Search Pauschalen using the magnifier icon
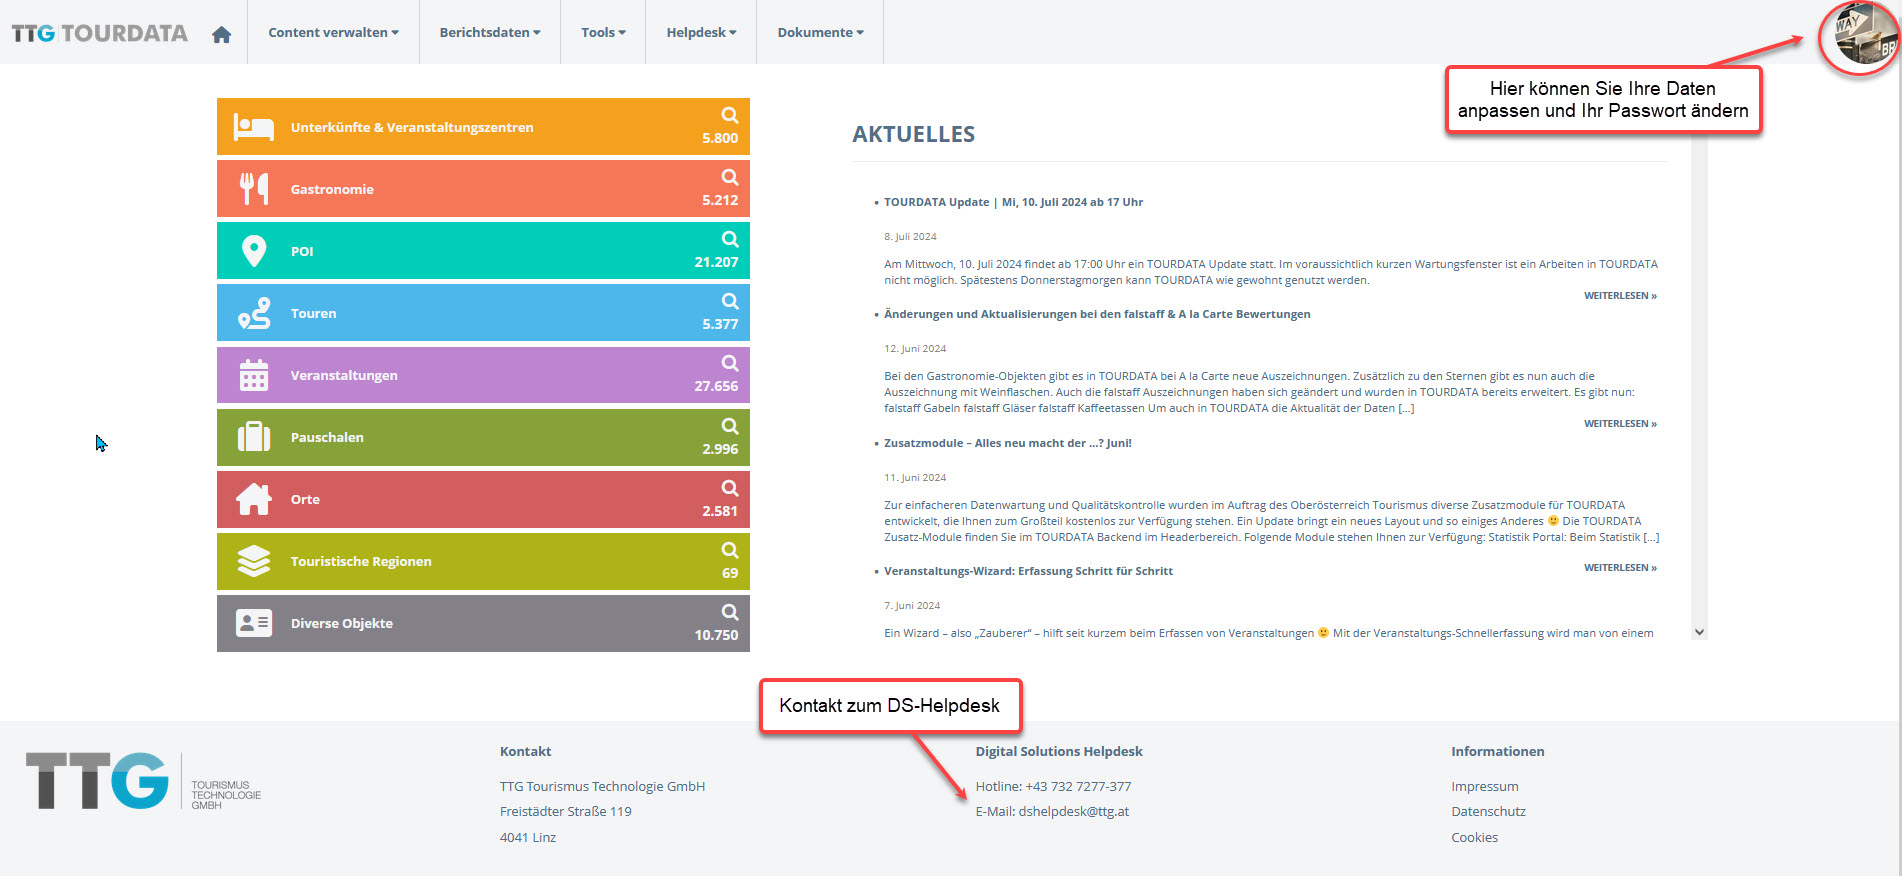Viewport: 1902px width, 876px height. tap(730, 425)
